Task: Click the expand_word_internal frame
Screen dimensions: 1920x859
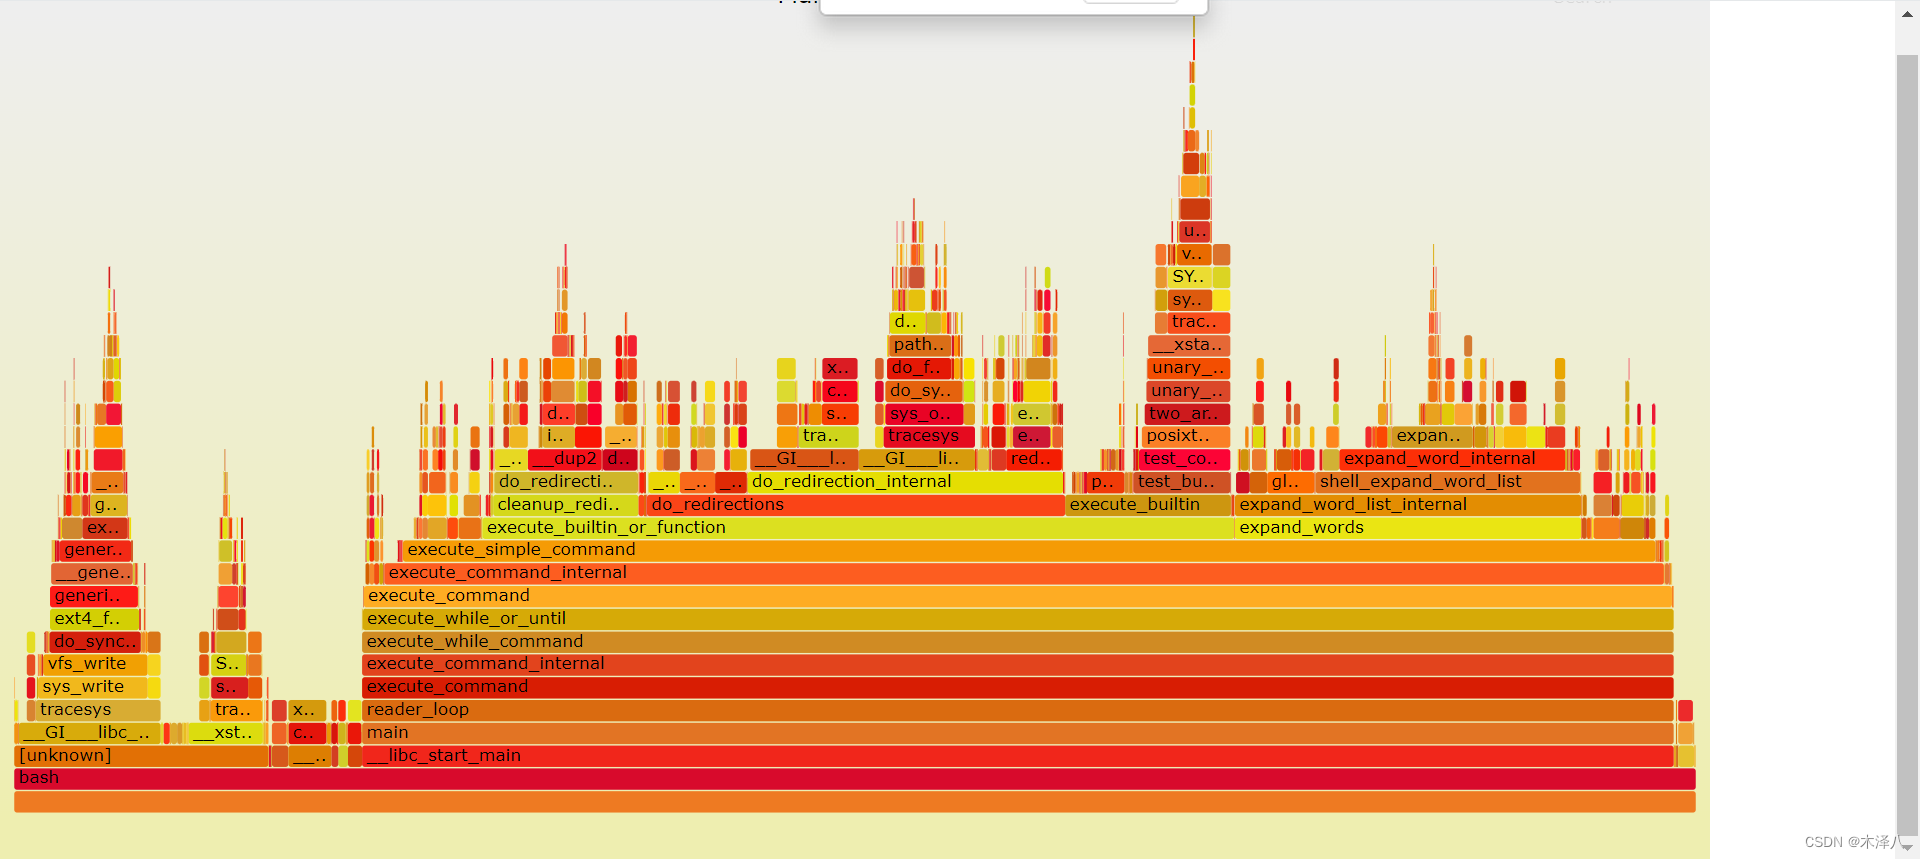Action: pos(1452,458)
